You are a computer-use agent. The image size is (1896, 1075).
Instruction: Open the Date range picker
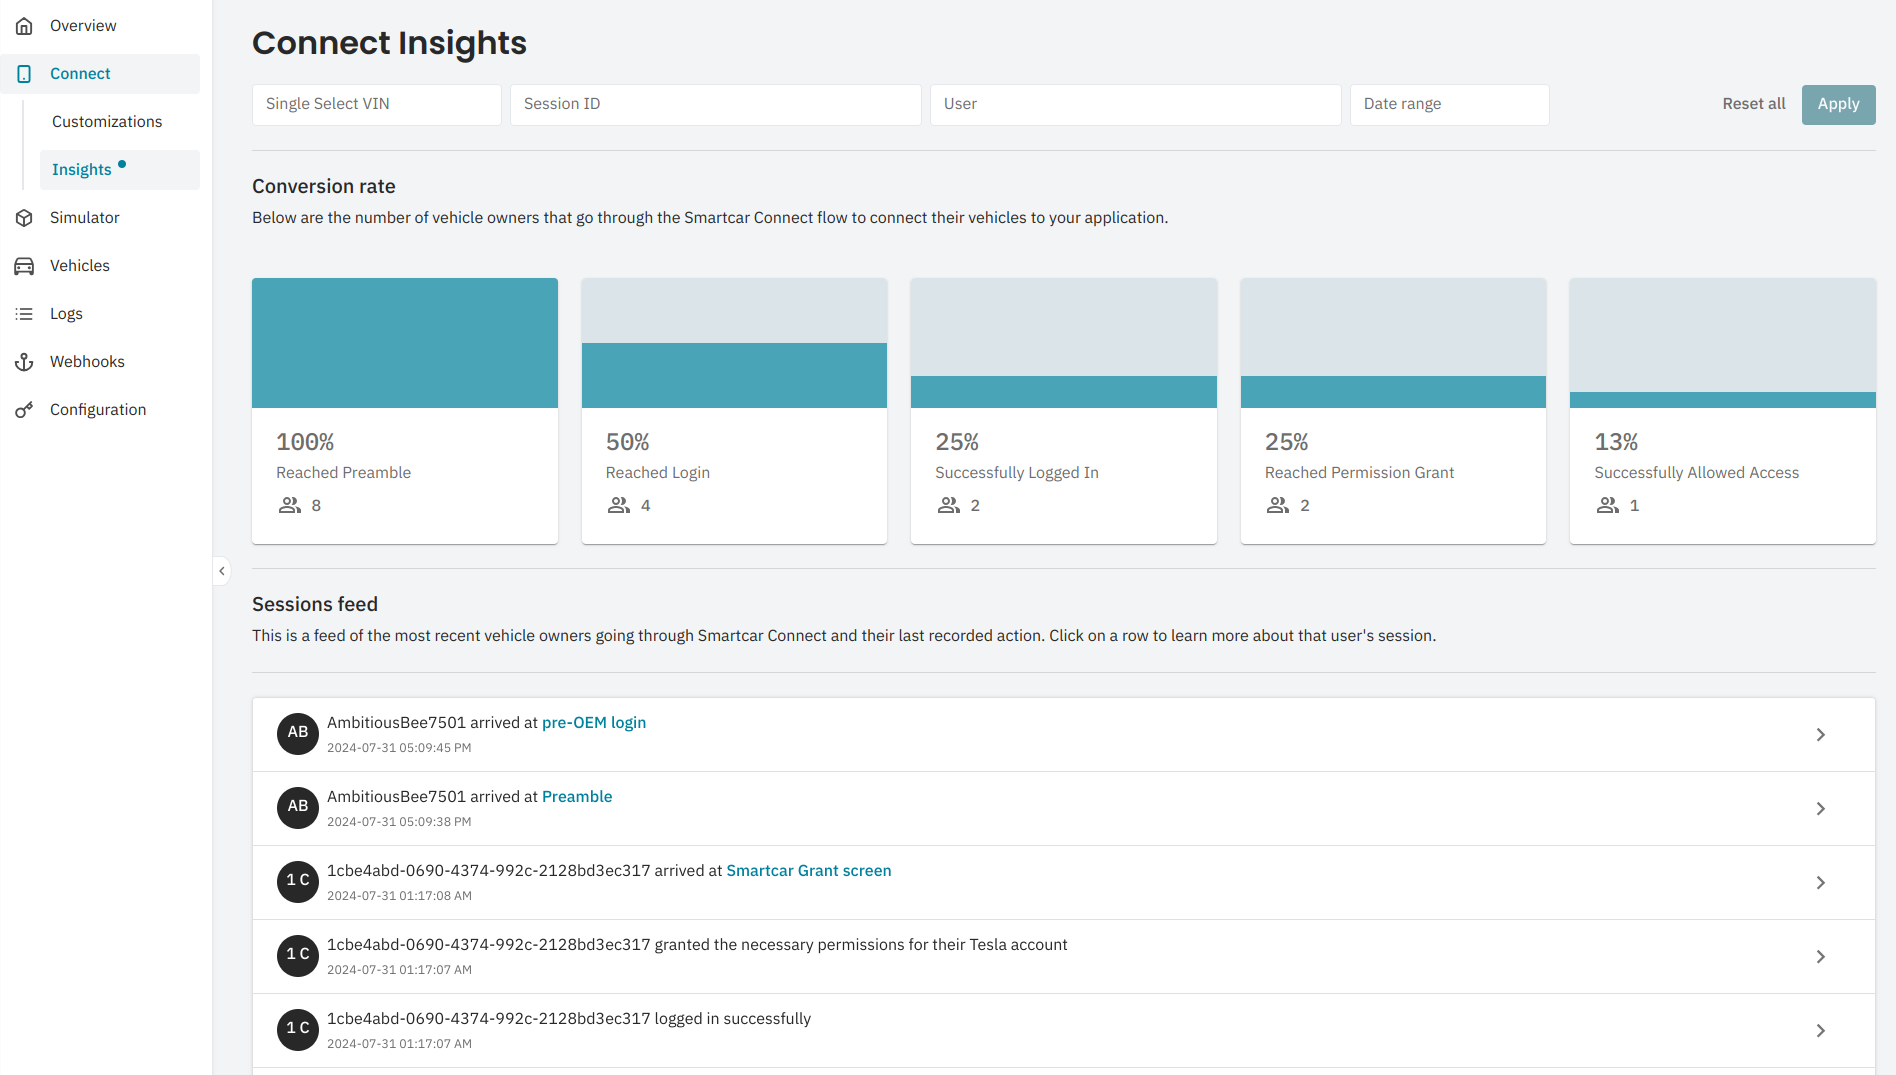[x=1450, y=105]
